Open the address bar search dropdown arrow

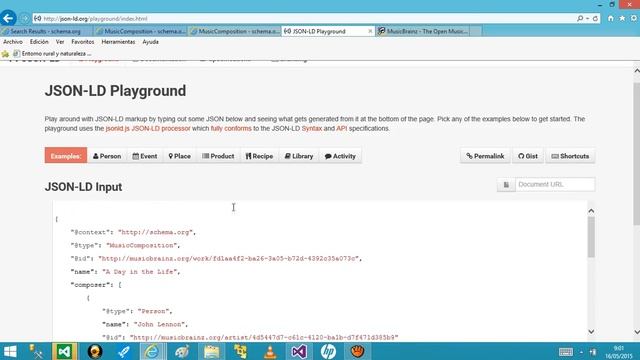click(x=587, y=18)
